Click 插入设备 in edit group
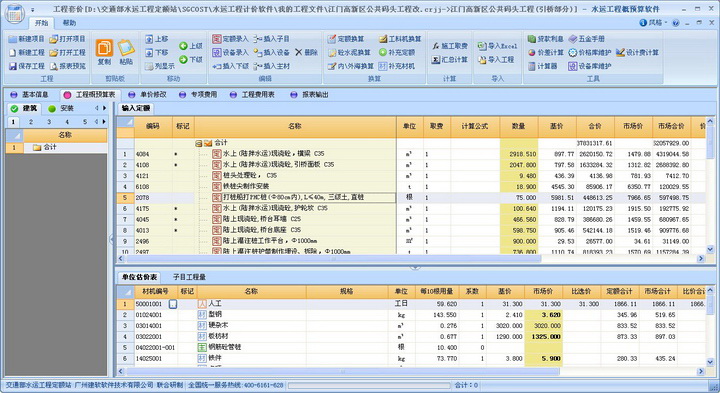Screen dimensions: 720x393 click(x=271, y=52)
